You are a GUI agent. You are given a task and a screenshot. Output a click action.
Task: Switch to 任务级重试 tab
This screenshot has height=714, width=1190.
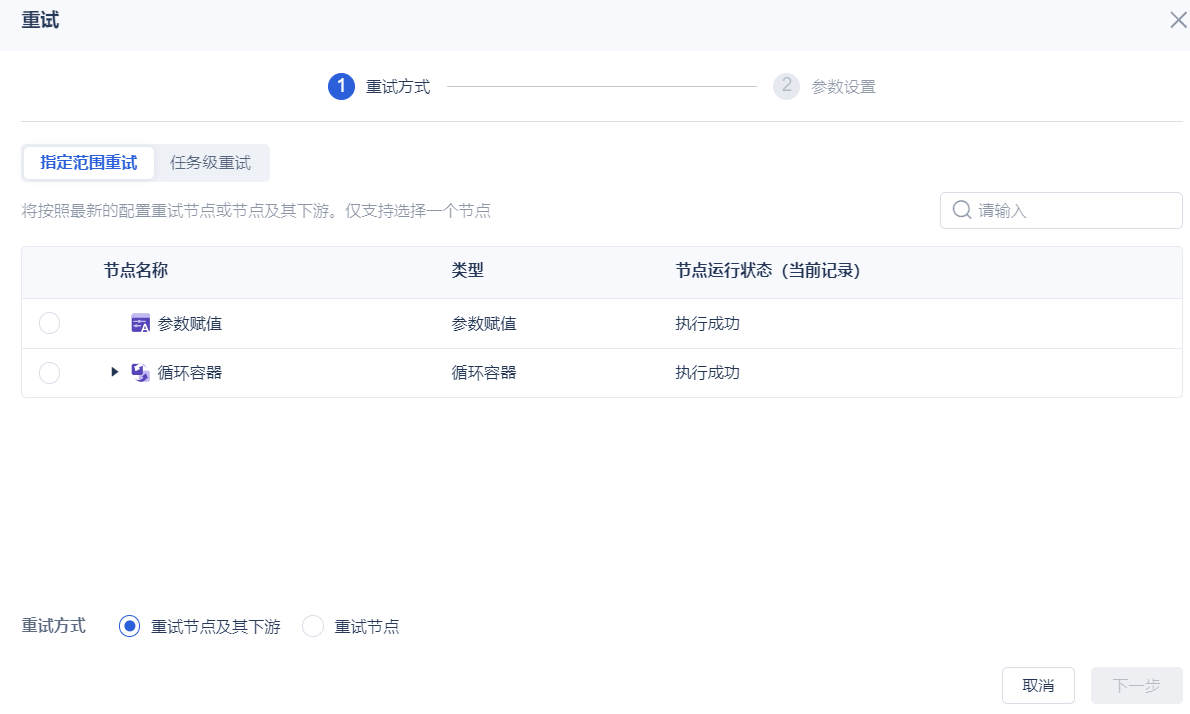[x=210, y=162]
